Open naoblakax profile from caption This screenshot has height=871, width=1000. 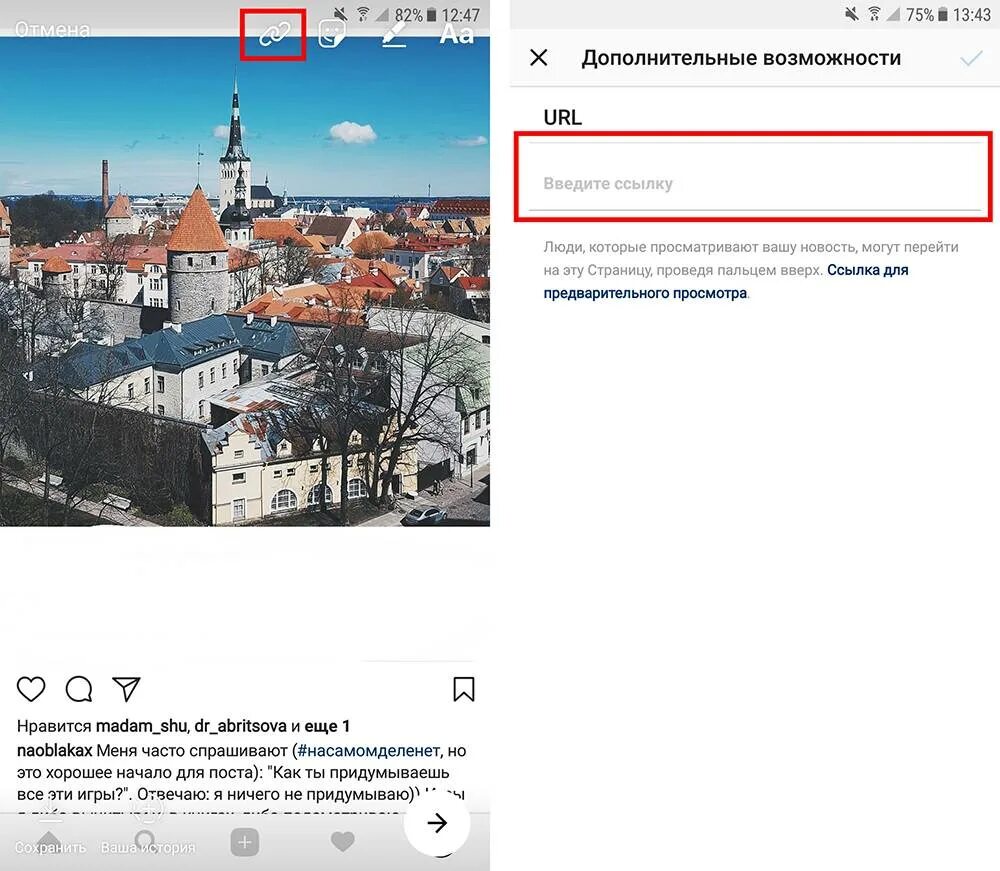tap(54, 750)
